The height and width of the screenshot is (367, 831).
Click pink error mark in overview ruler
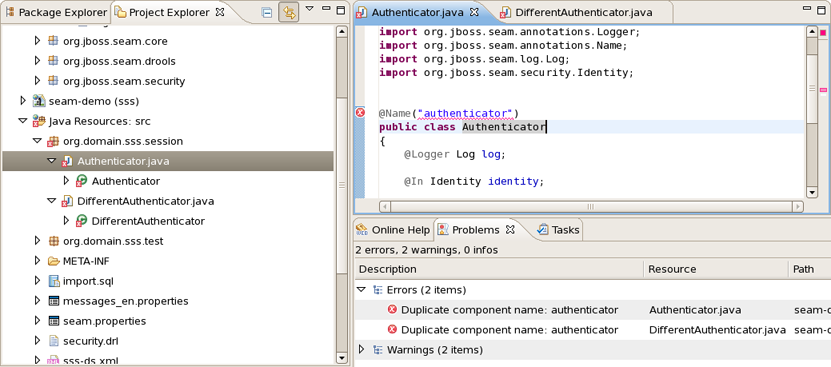pos(823,90)
